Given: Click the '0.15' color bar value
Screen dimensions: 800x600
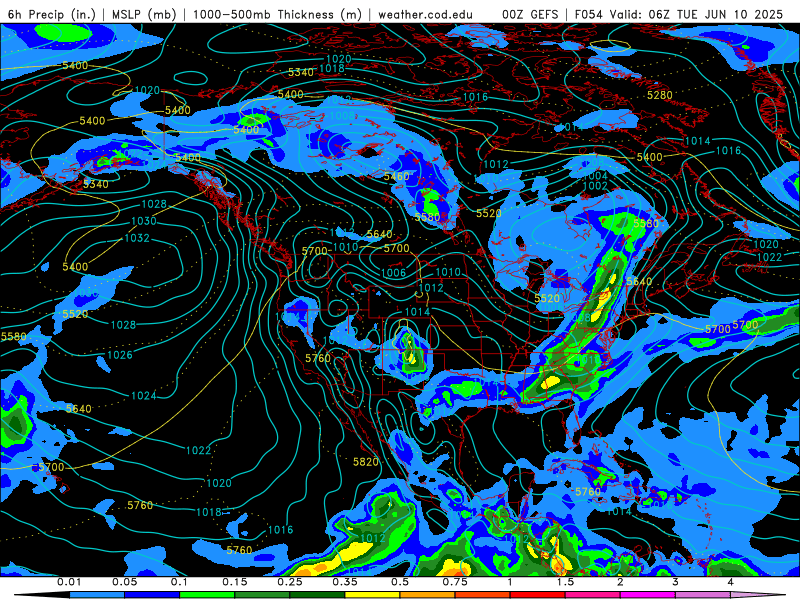Looking at the screenshot, I should click(235, 582).
